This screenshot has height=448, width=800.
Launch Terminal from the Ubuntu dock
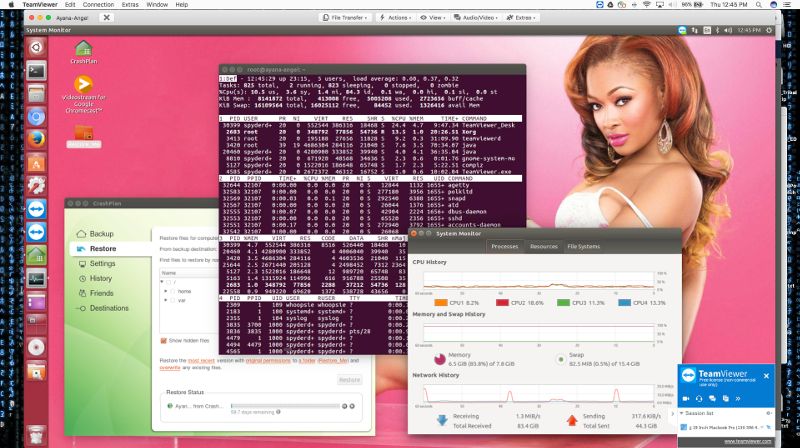pos(36,71)
